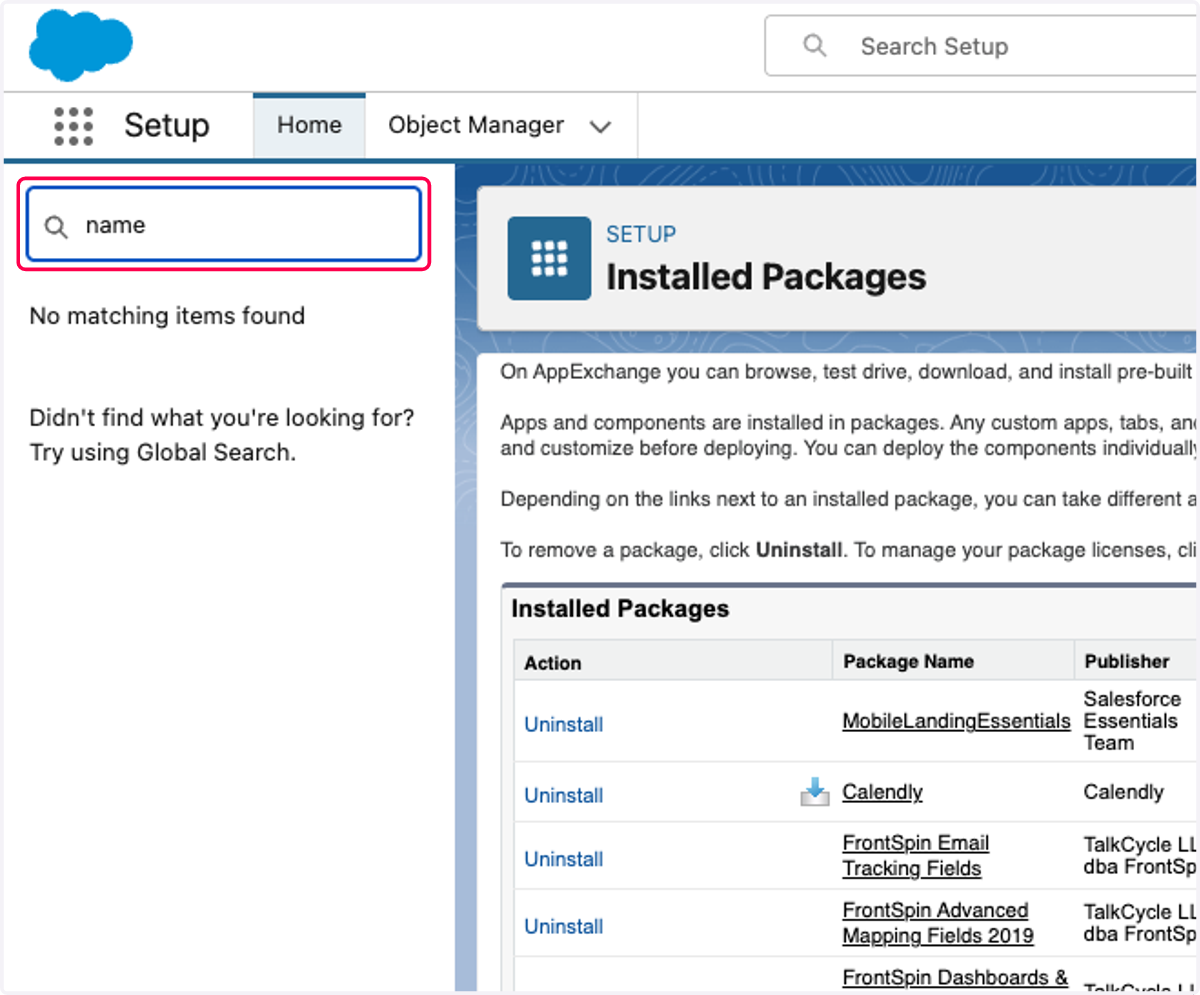
Task: Click the Quick Find box containing 'name'
Action: click(x=224, y=225)
